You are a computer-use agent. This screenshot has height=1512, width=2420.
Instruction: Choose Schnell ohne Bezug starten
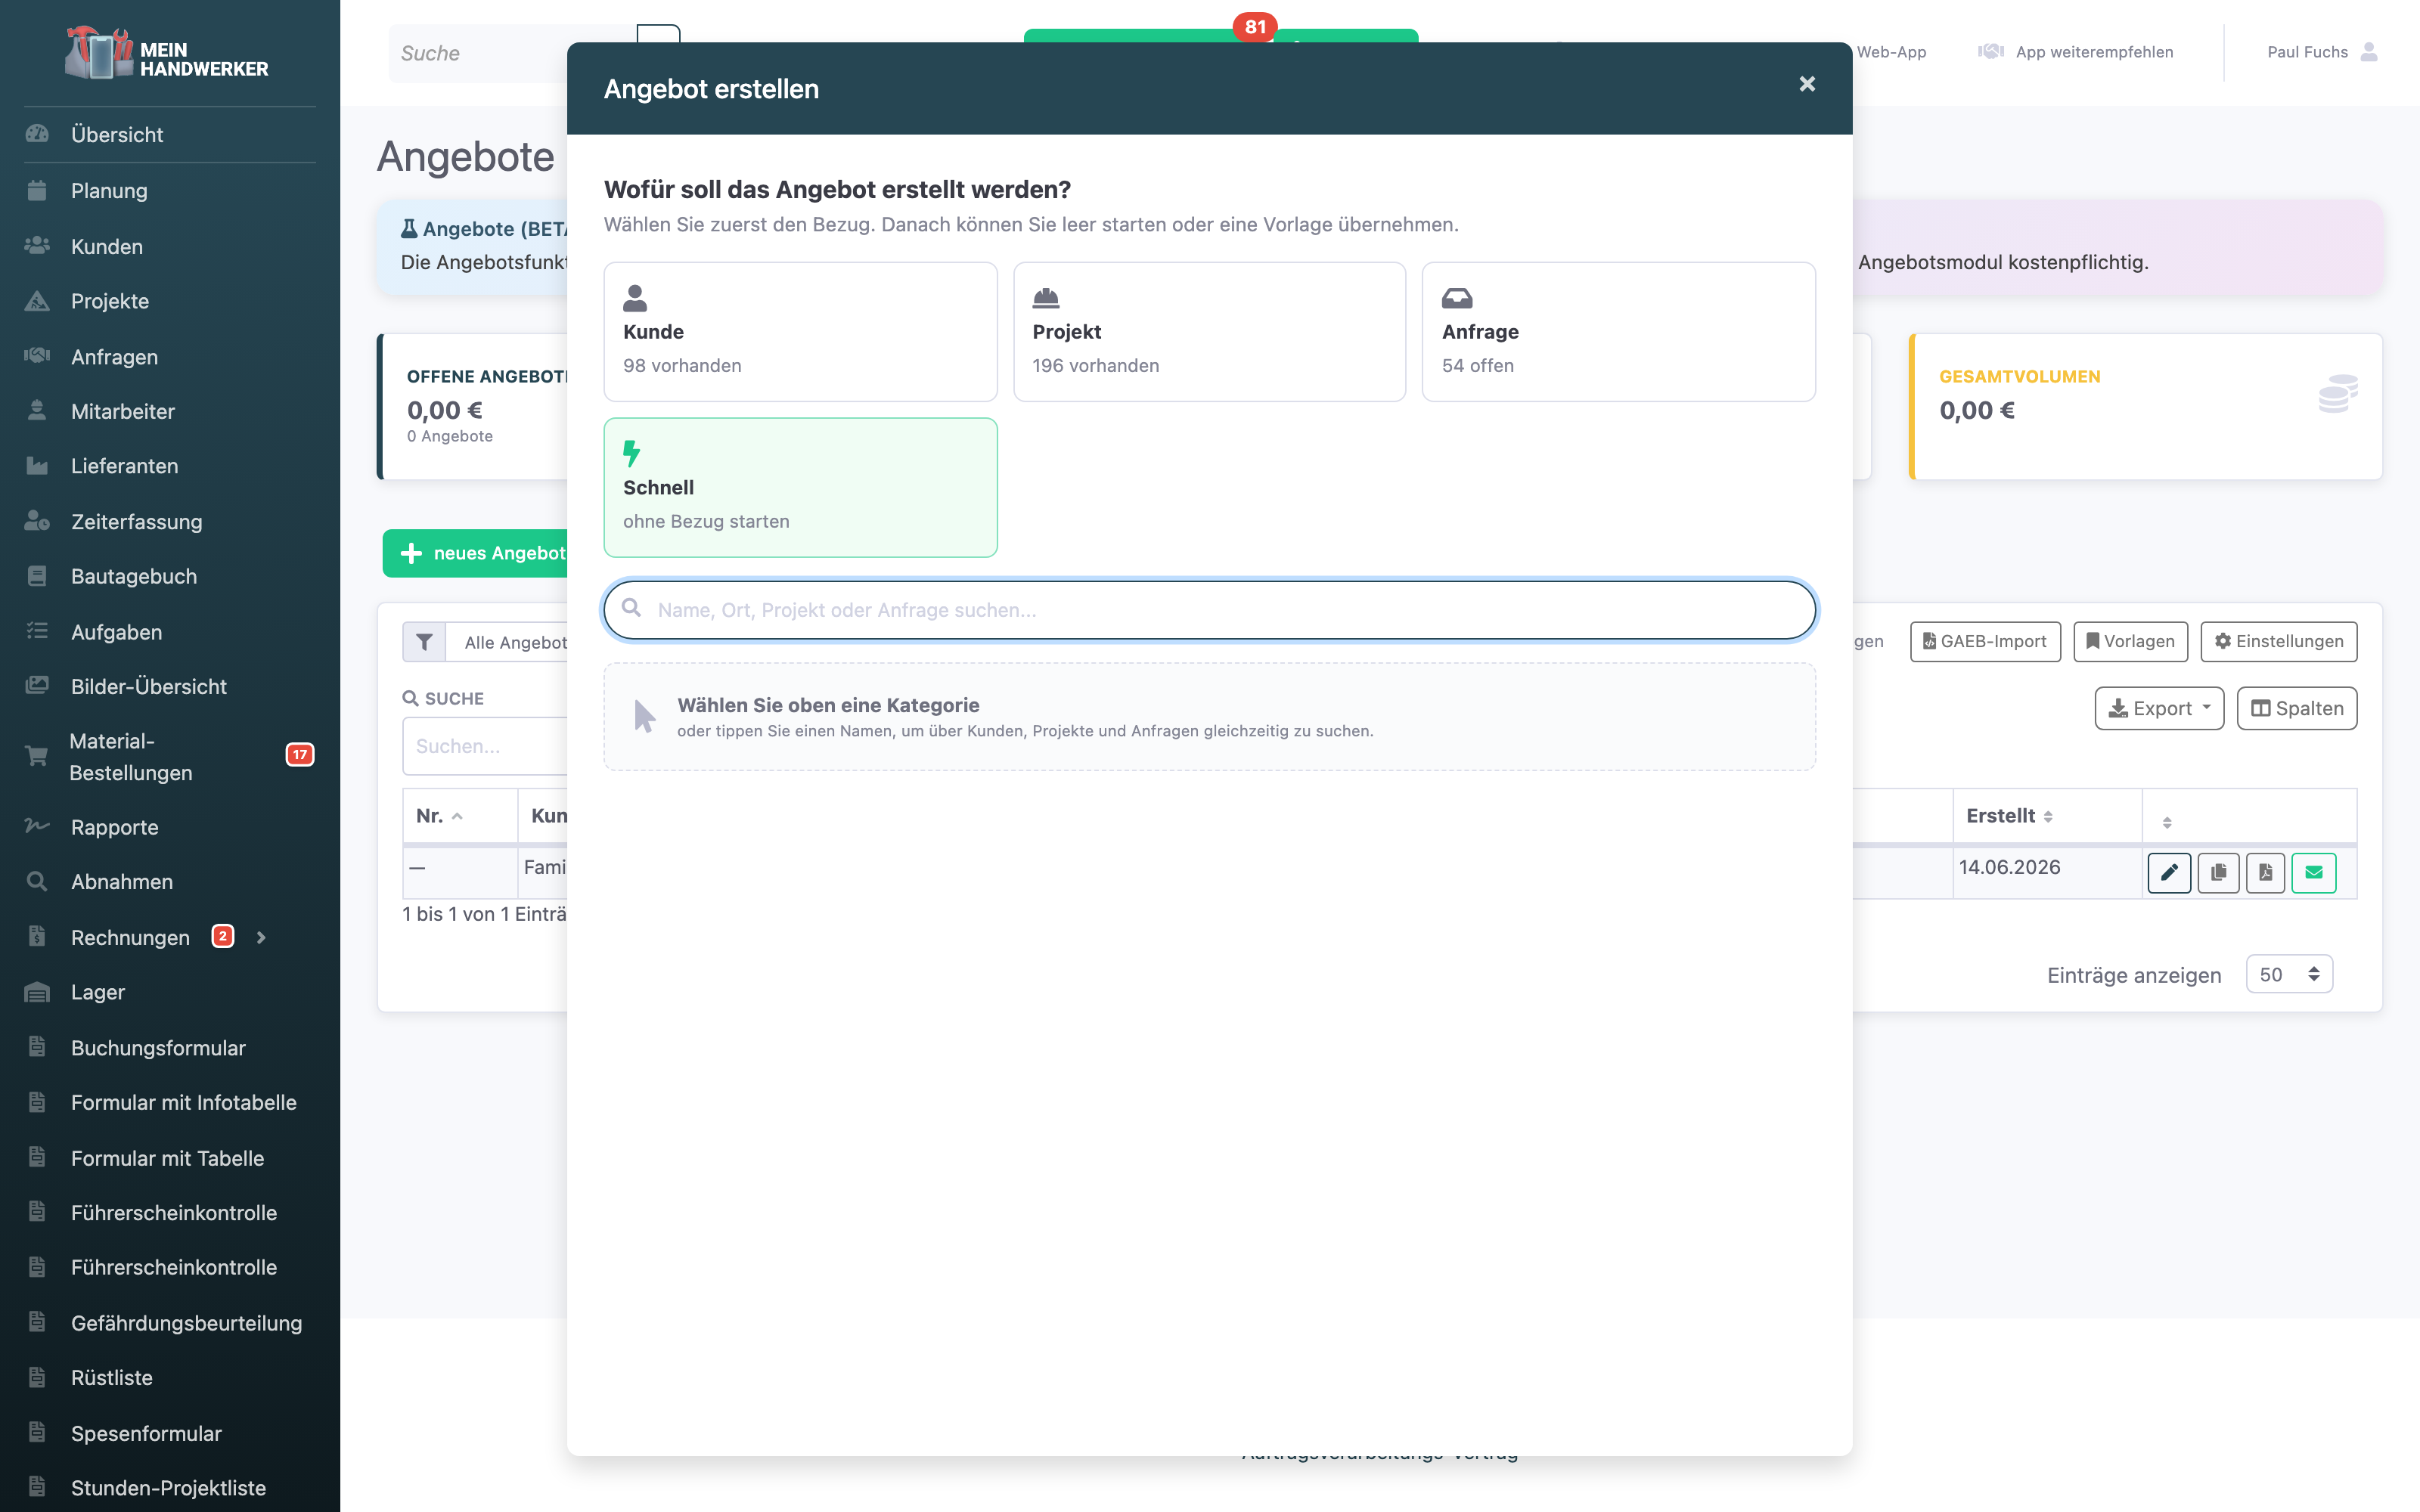(x=800, y=487)
